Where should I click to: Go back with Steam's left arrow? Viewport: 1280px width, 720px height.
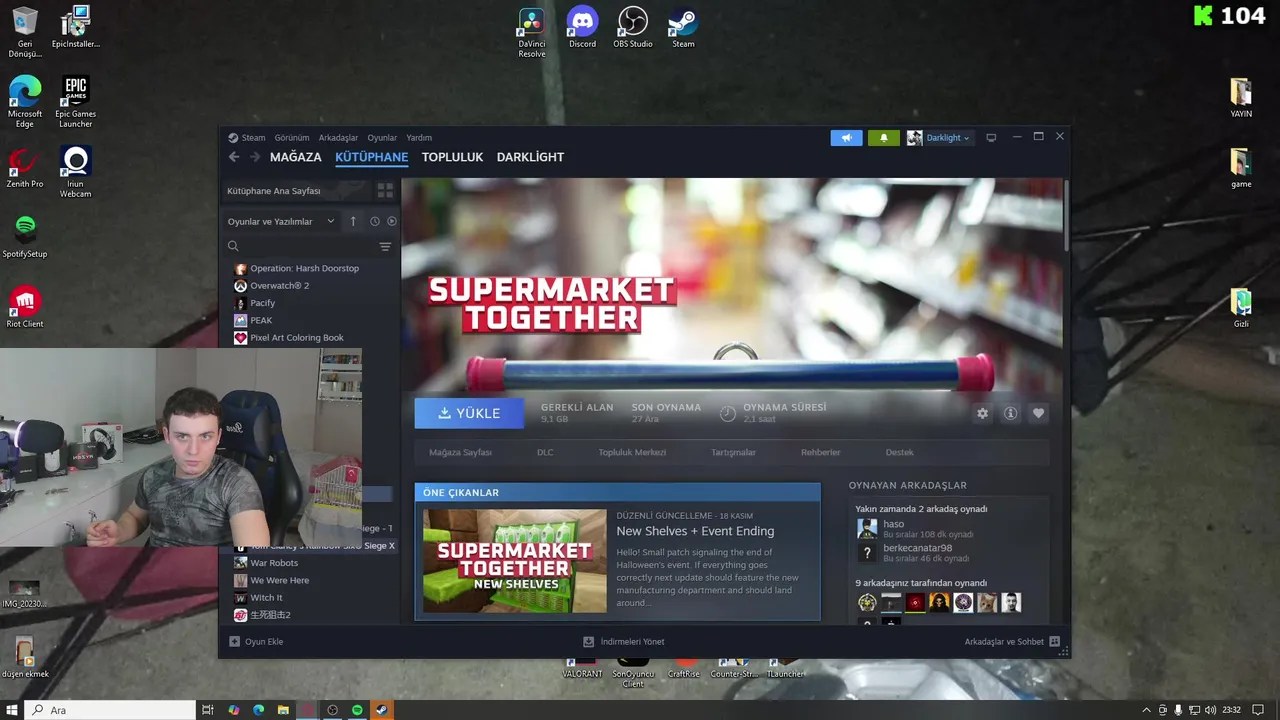tap(234, 157)
